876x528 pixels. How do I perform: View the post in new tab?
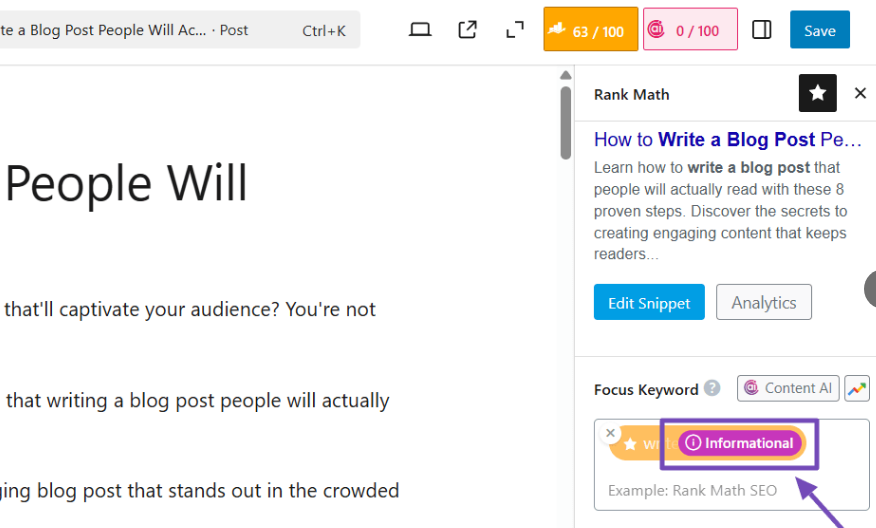coord(467,30)
